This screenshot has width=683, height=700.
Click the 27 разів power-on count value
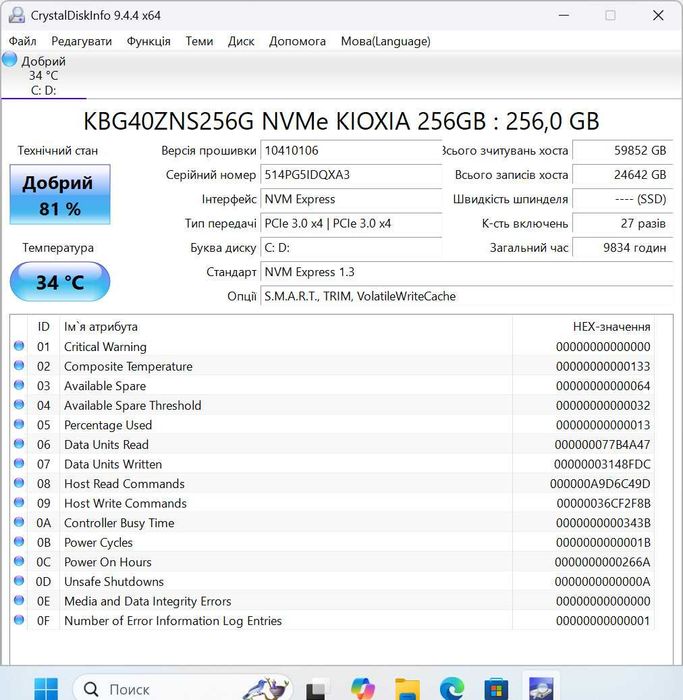(x=622, y=223)
